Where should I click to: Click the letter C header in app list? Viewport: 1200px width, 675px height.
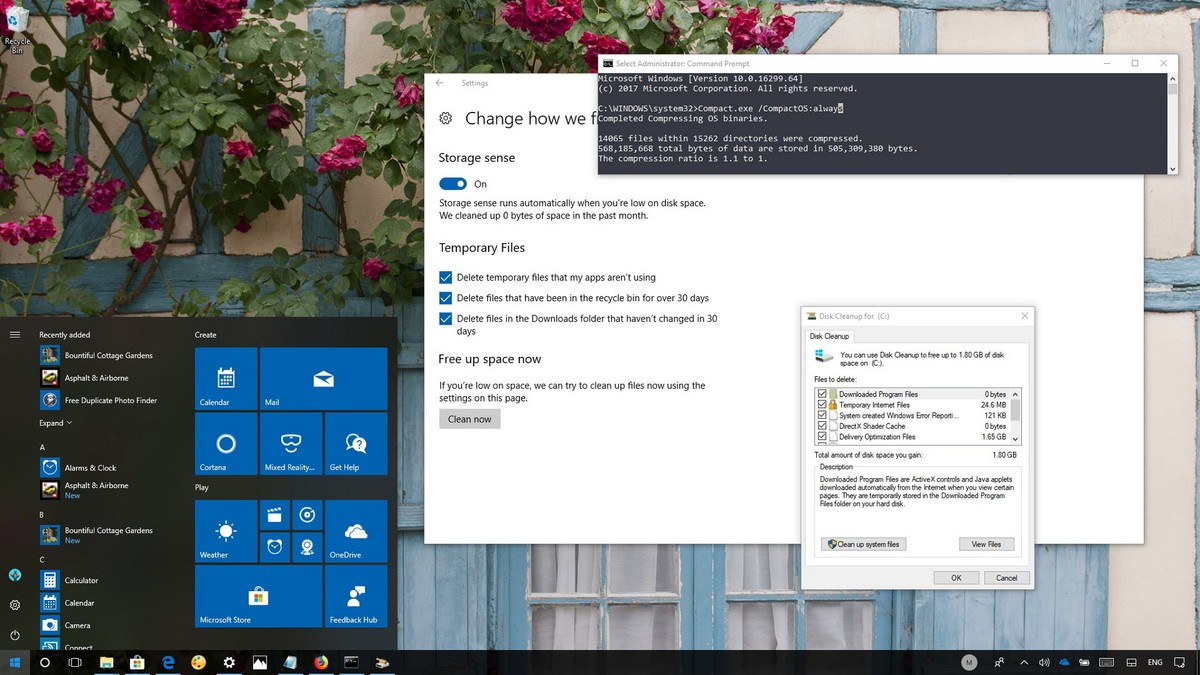(42, 560)
